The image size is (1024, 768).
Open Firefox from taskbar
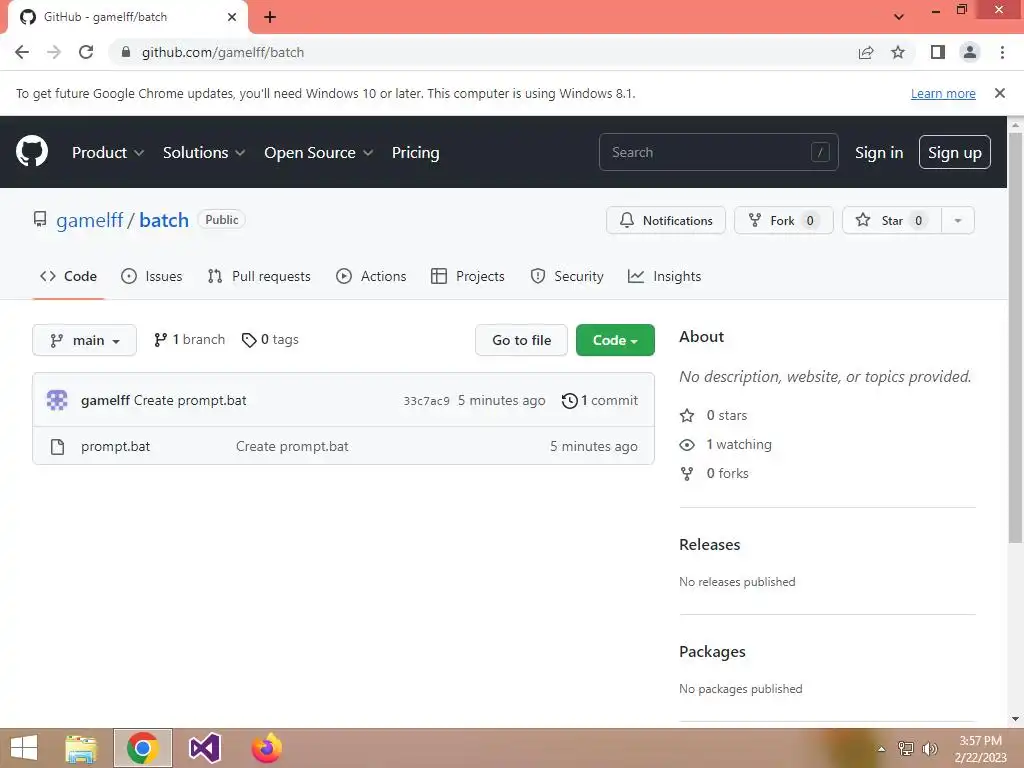click(266, 748)
